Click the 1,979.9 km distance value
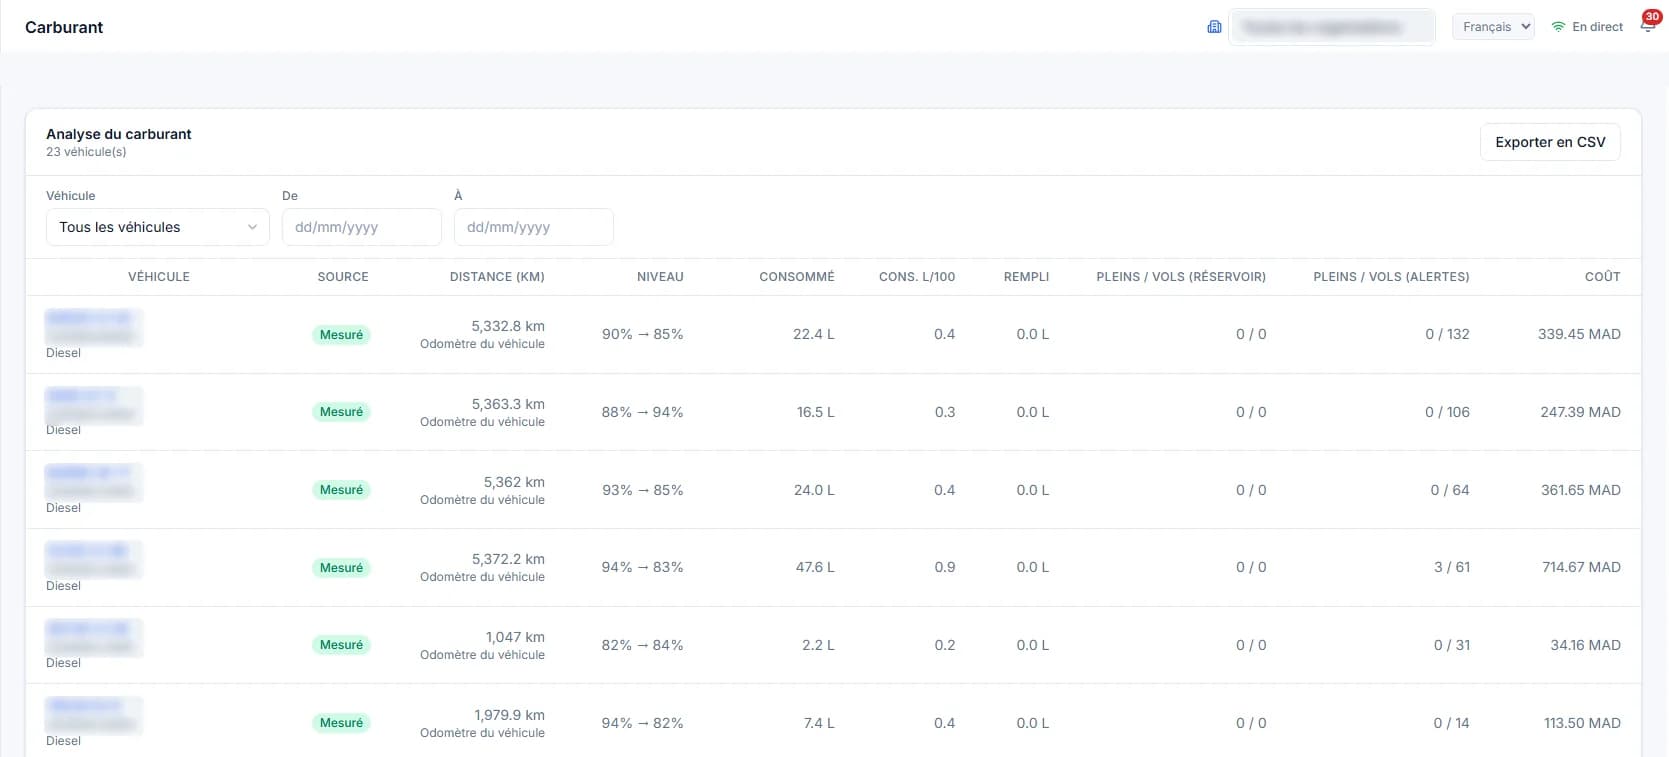1669x757 pixels. (509, 715)
